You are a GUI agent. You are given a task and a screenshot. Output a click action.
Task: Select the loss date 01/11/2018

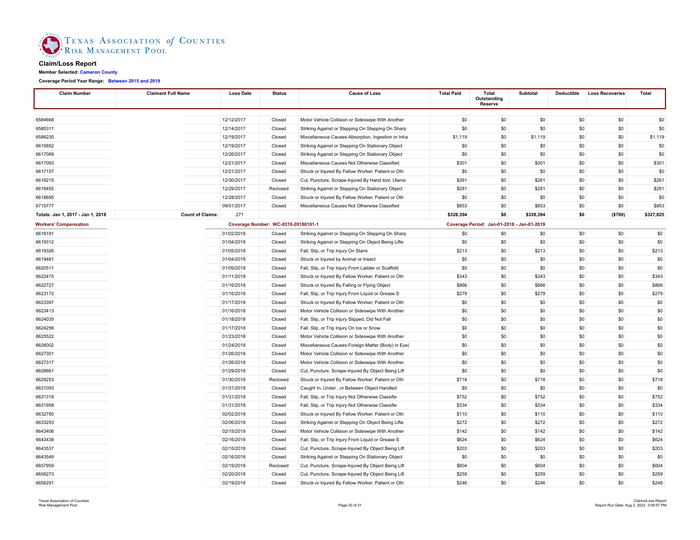[233, 277]
